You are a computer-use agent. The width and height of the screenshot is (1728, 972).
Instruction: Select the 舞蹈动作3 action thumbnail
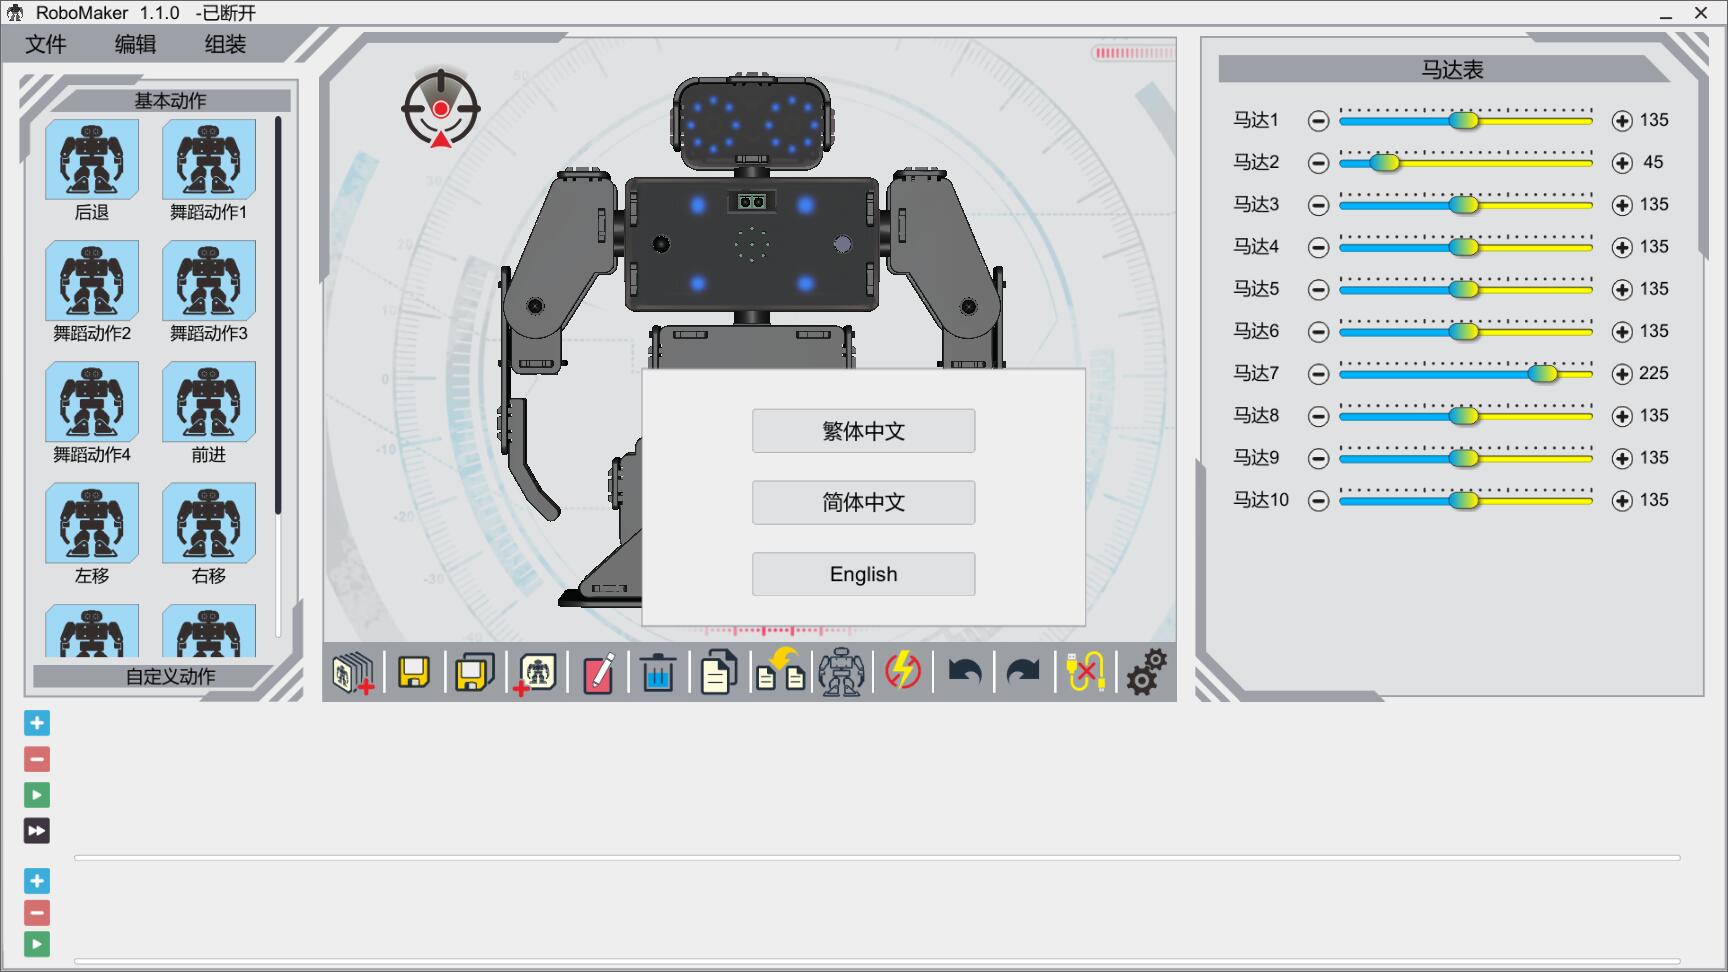click(x=209, y=281)
